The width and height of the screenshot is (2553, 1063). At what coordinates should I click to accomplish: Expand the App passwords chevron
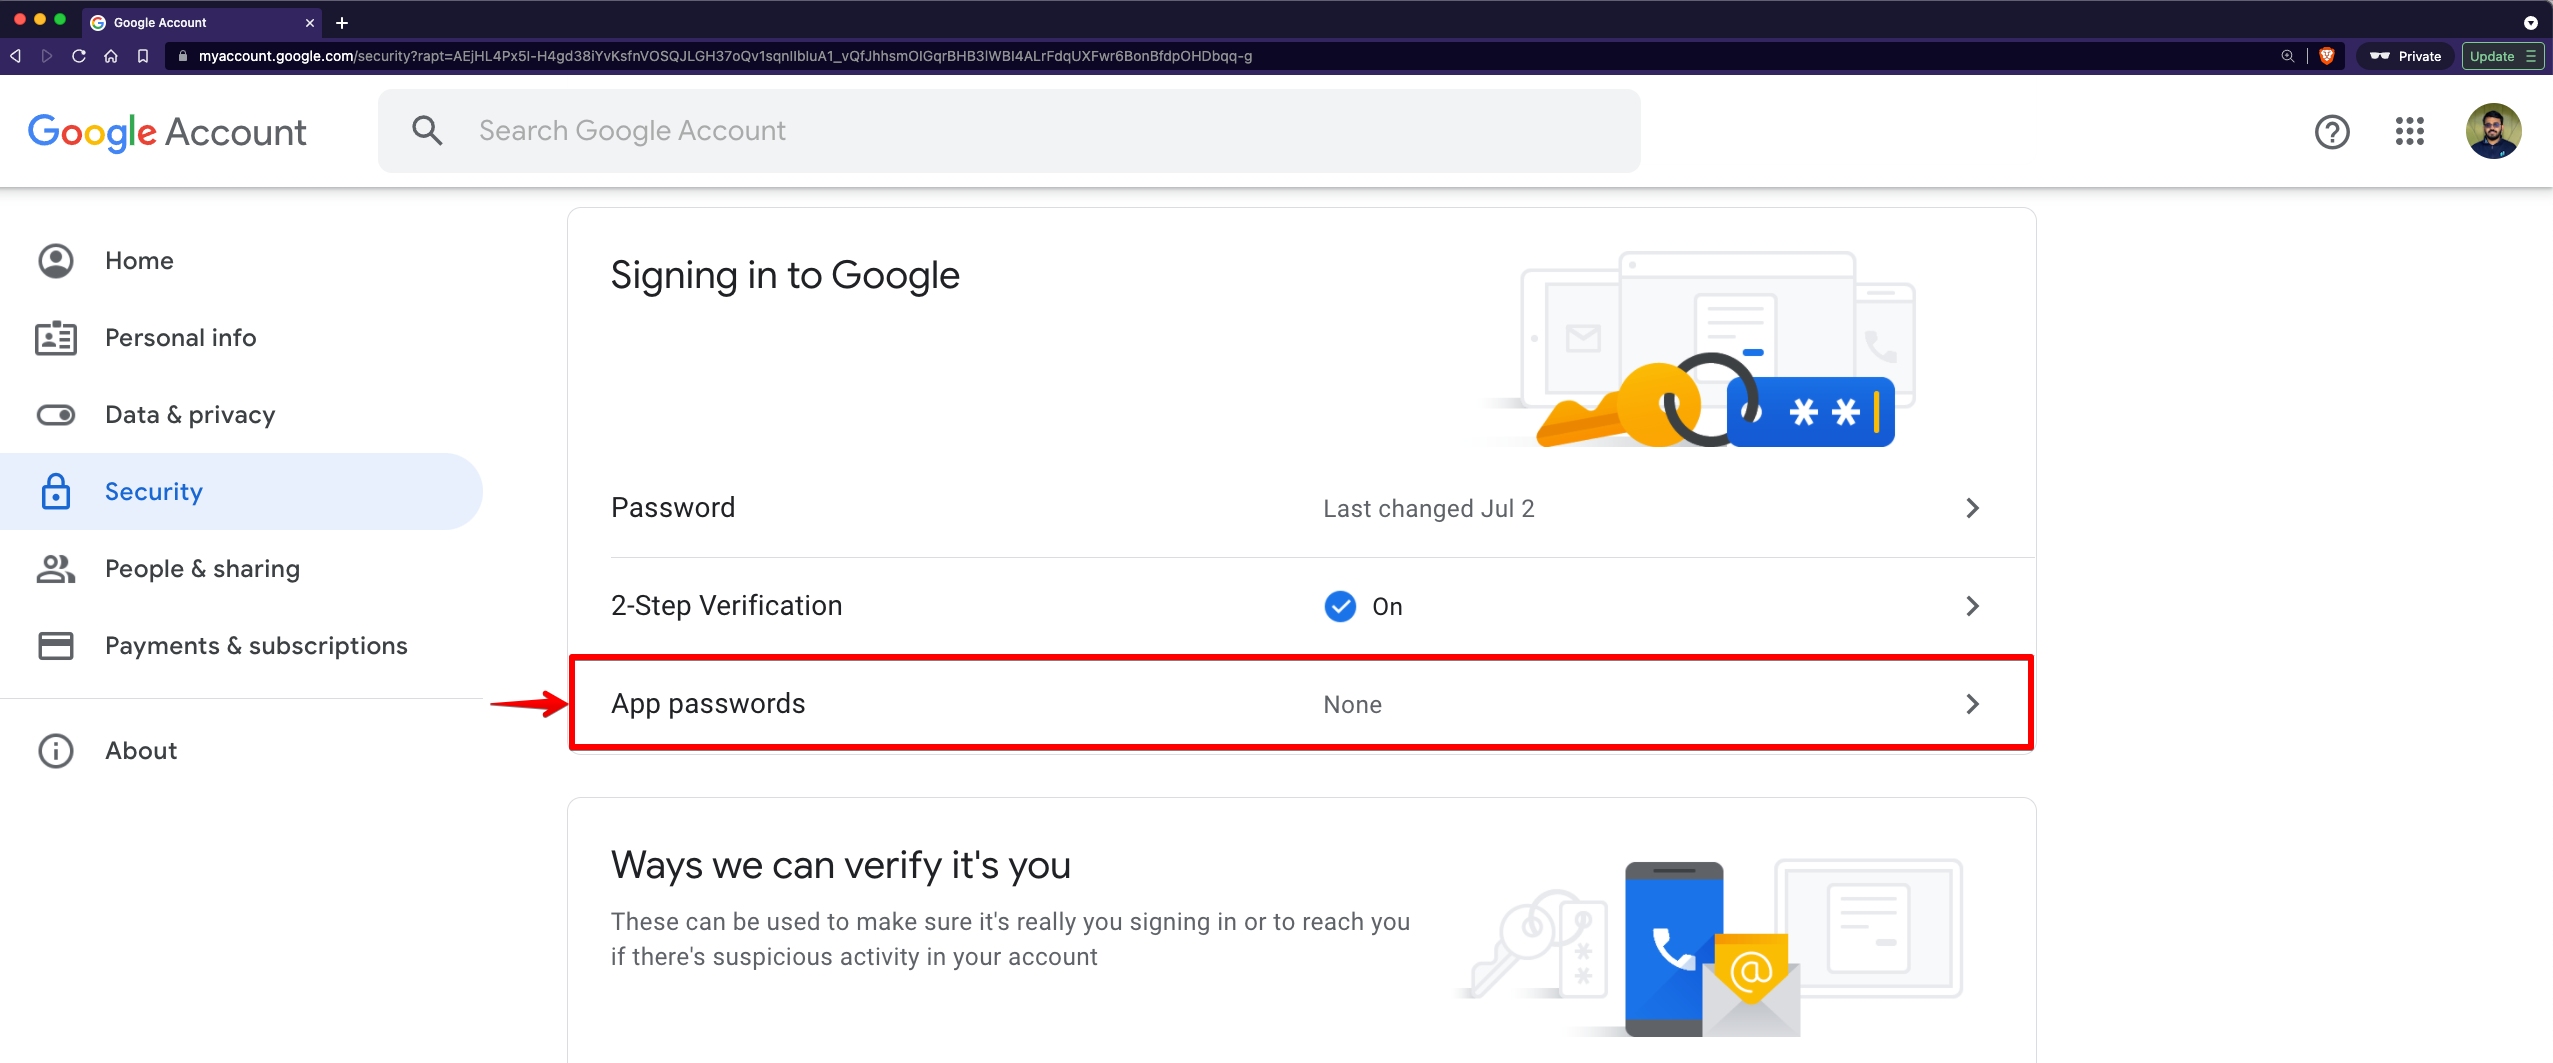coord(1972,704)
